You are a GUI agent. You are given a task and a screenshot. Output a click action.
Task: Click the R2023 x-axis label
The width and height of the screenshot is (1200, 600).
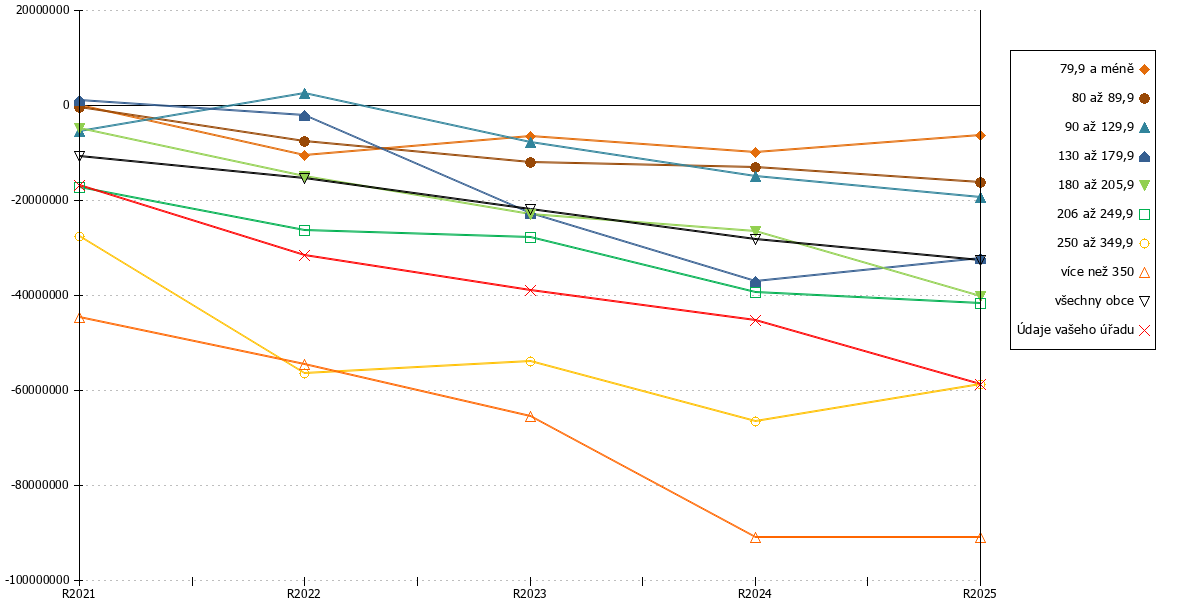tap(530, 593)
